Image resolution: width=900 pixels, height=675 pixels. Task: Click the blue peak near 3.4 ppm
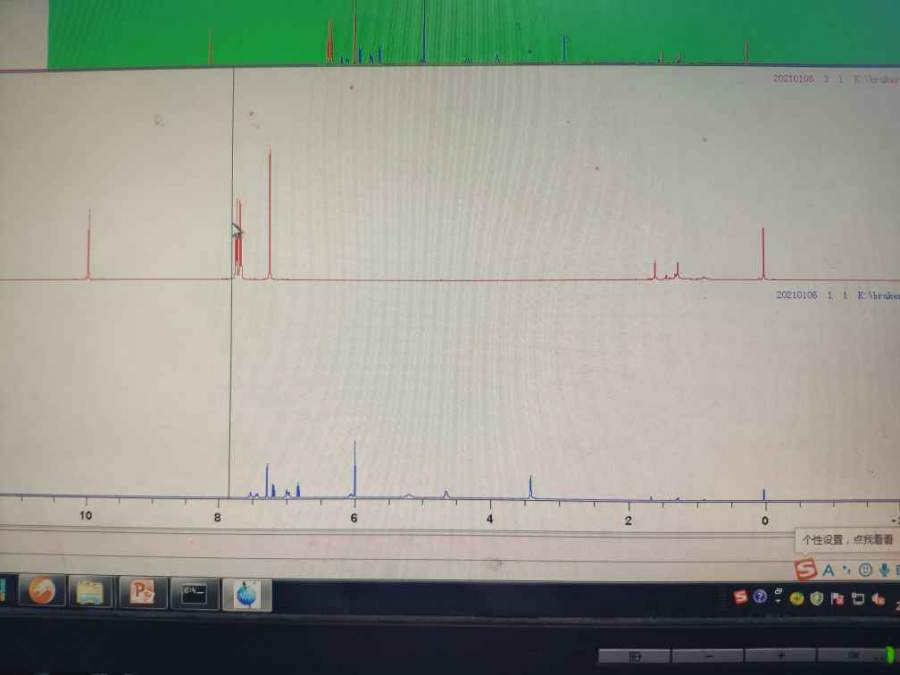click(530, 487)
